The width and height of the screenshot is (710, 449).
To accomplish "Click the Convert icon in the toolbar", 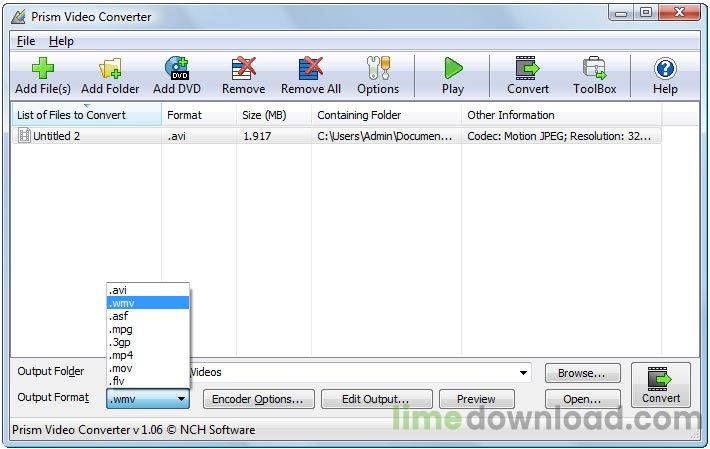I will click(x=528, y=68).
